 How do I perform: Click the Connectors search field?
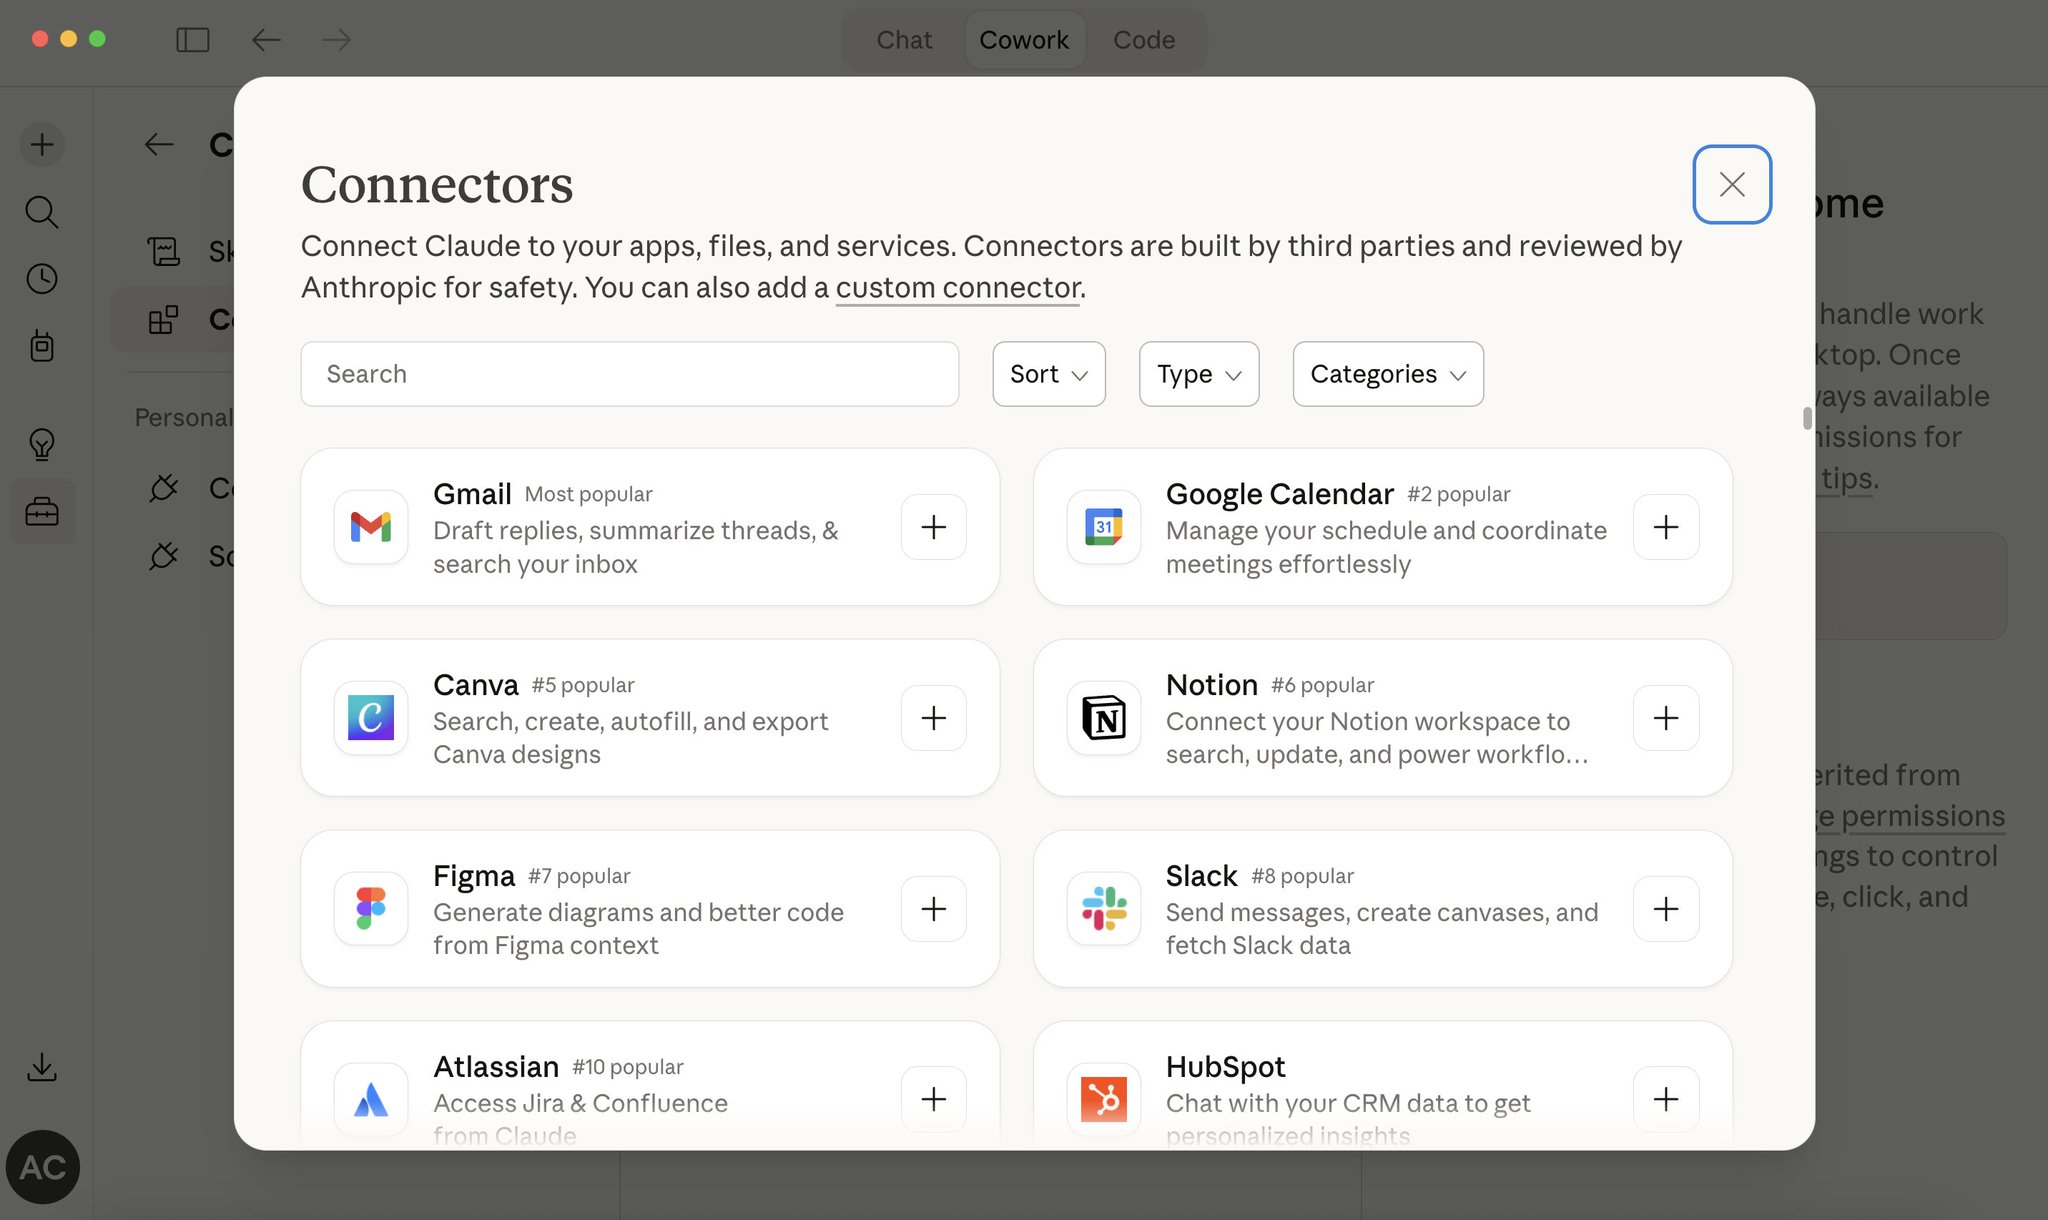pos(630,374)
